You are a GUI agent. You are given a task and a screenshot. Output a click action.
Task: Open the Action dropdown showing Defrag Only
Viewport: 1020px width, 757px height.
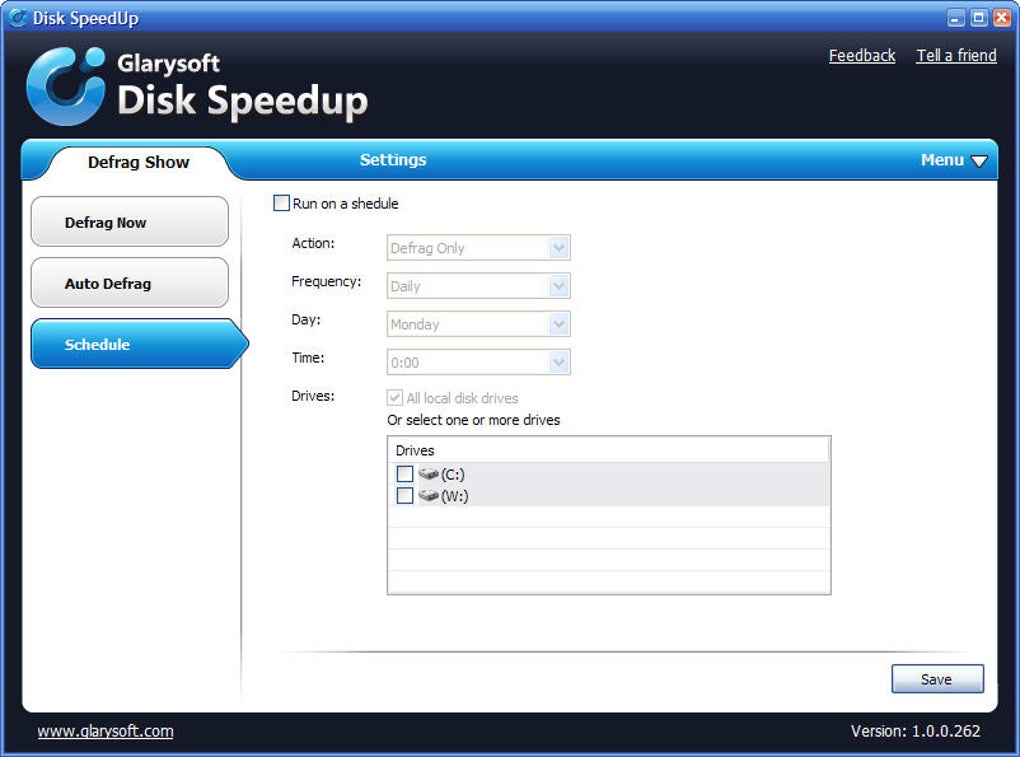point(478,248)
